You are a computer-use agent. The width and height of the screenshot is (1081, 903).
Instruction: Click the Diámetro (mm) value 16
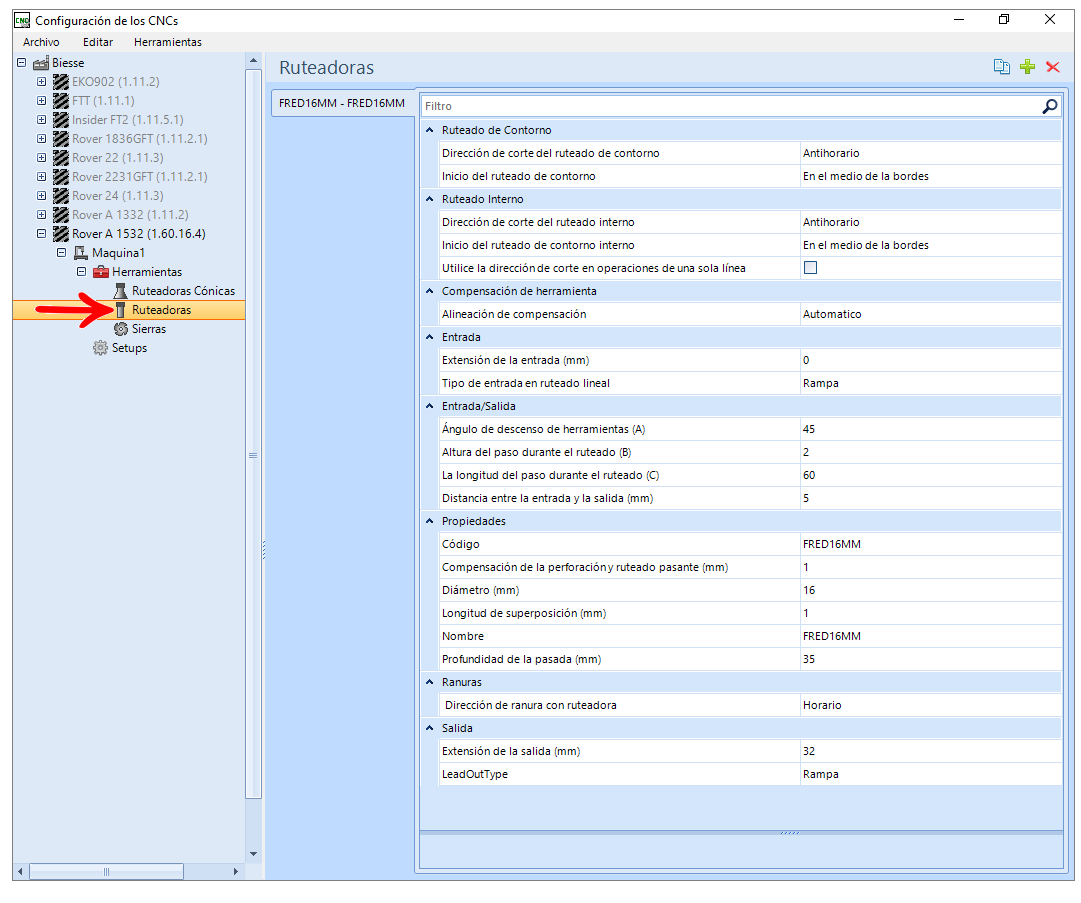(931, 590)
